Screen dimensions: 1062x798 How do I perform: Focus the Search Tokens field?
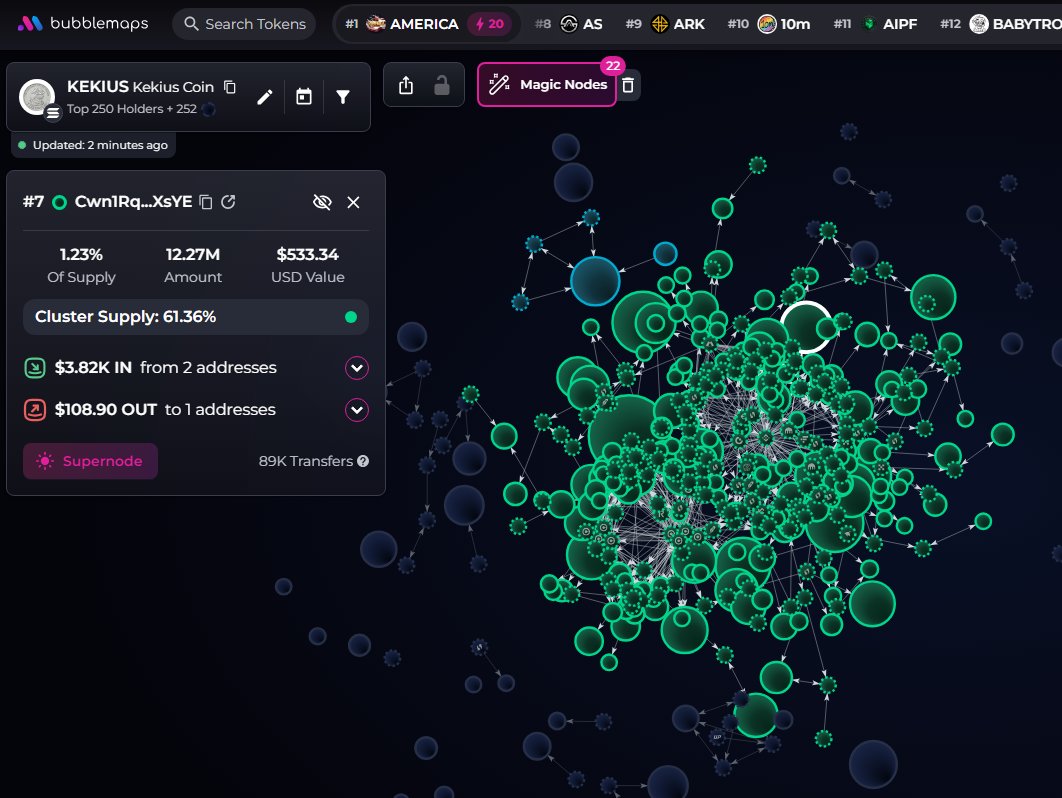click(245, 24)
